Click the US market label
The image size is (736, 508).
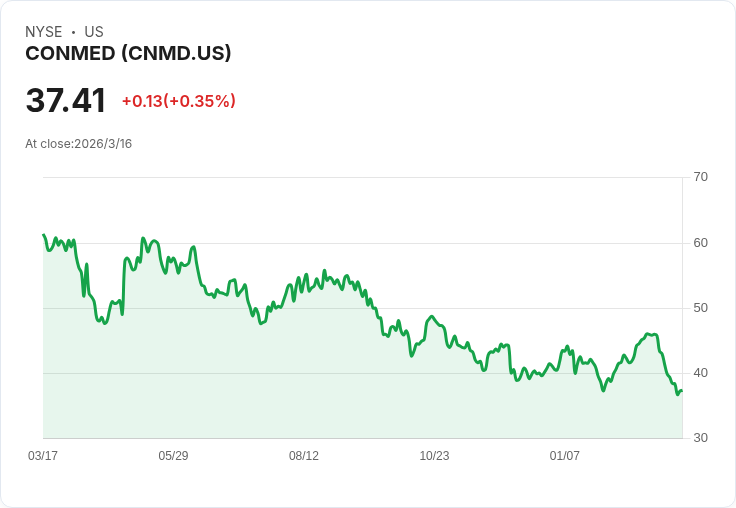(94, 32)
